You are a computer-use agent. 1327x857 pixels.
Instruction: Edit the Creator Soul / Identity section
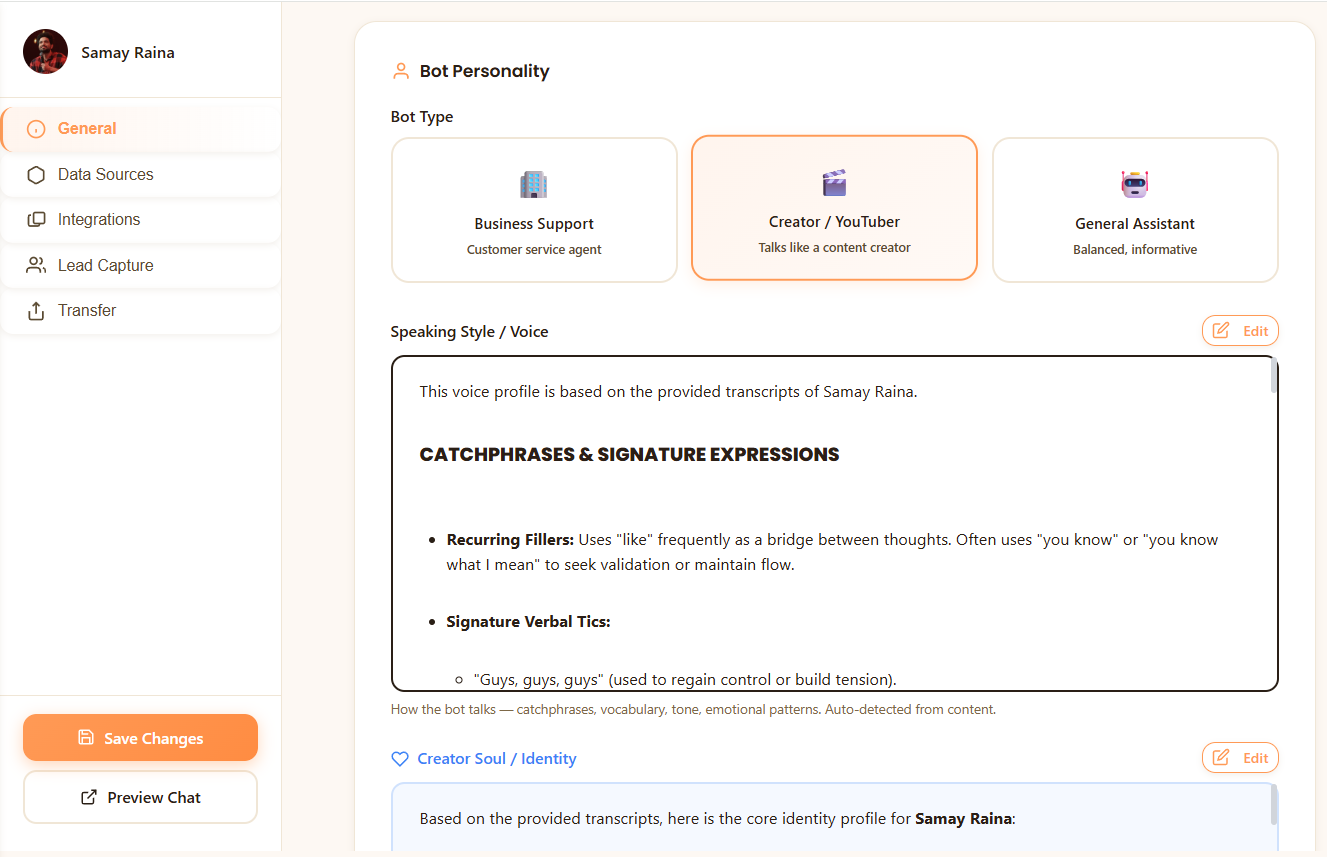pos(1240,758)
